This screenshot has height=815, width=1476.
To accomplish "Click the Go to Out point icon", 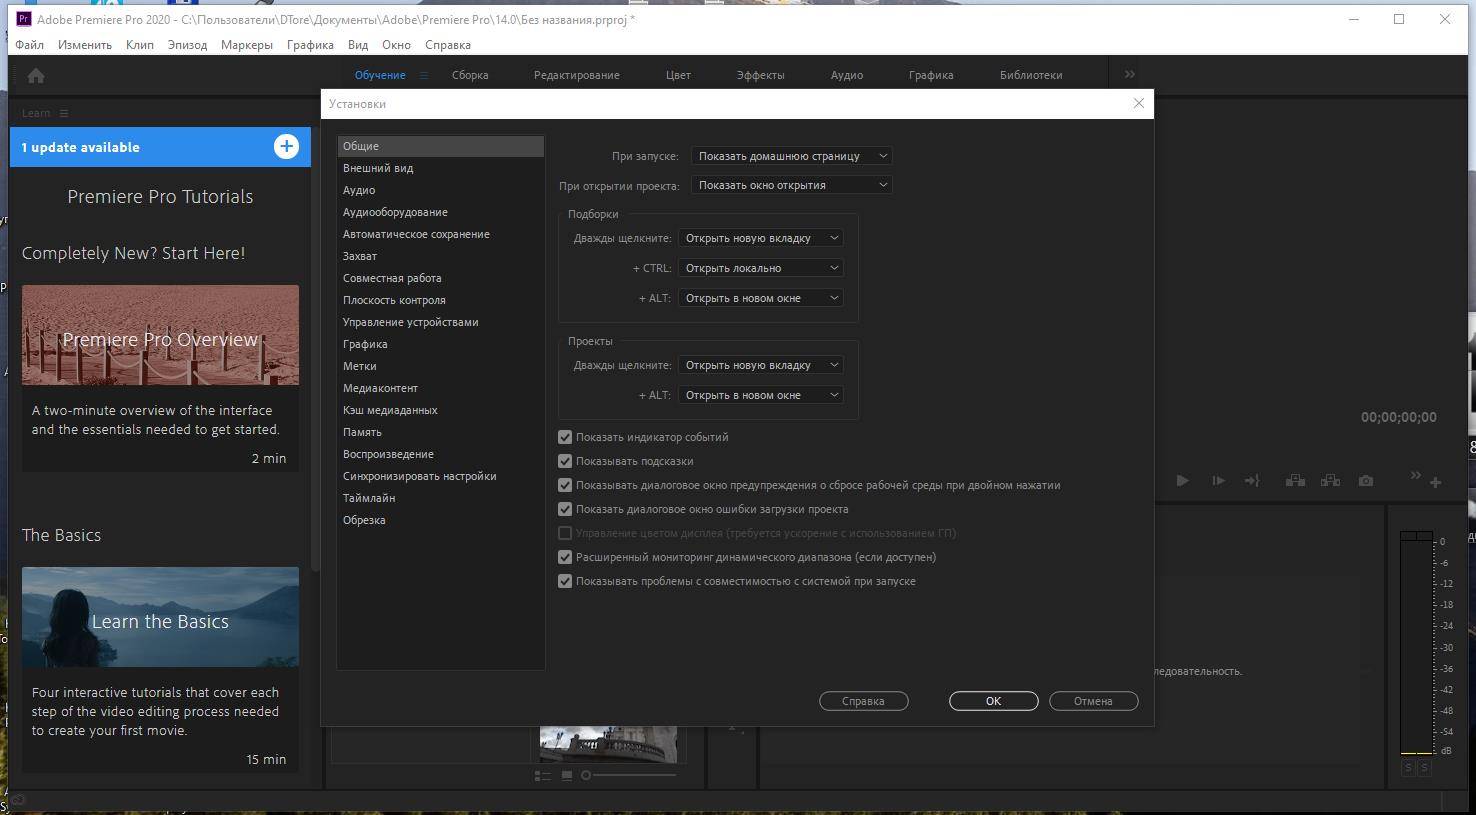I will coord(1252,481).
